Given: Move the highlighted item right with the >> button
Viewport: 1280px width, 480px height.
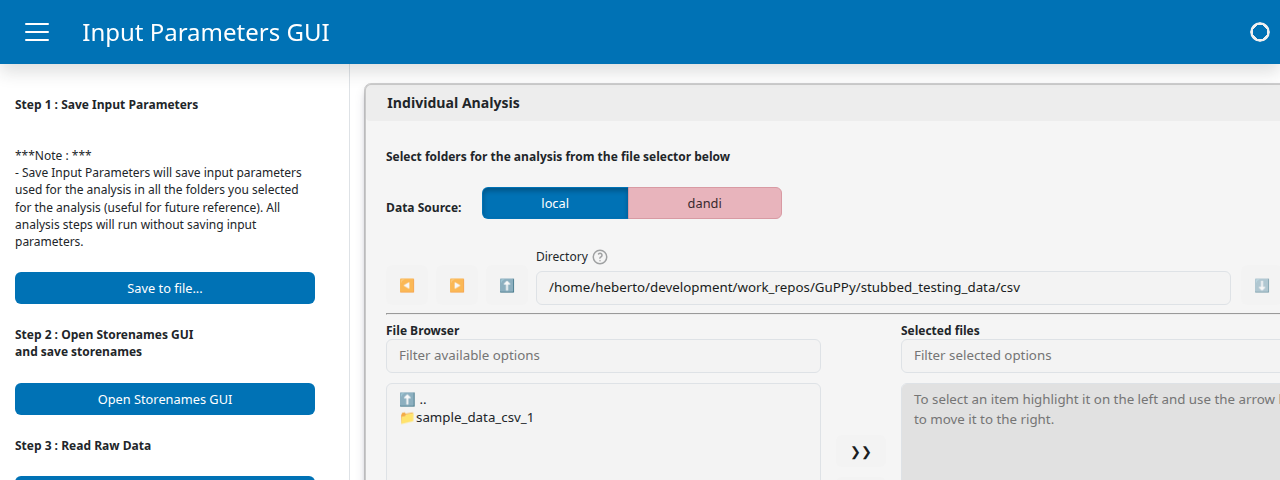Looking at the screenshot, I should (861, 452).
